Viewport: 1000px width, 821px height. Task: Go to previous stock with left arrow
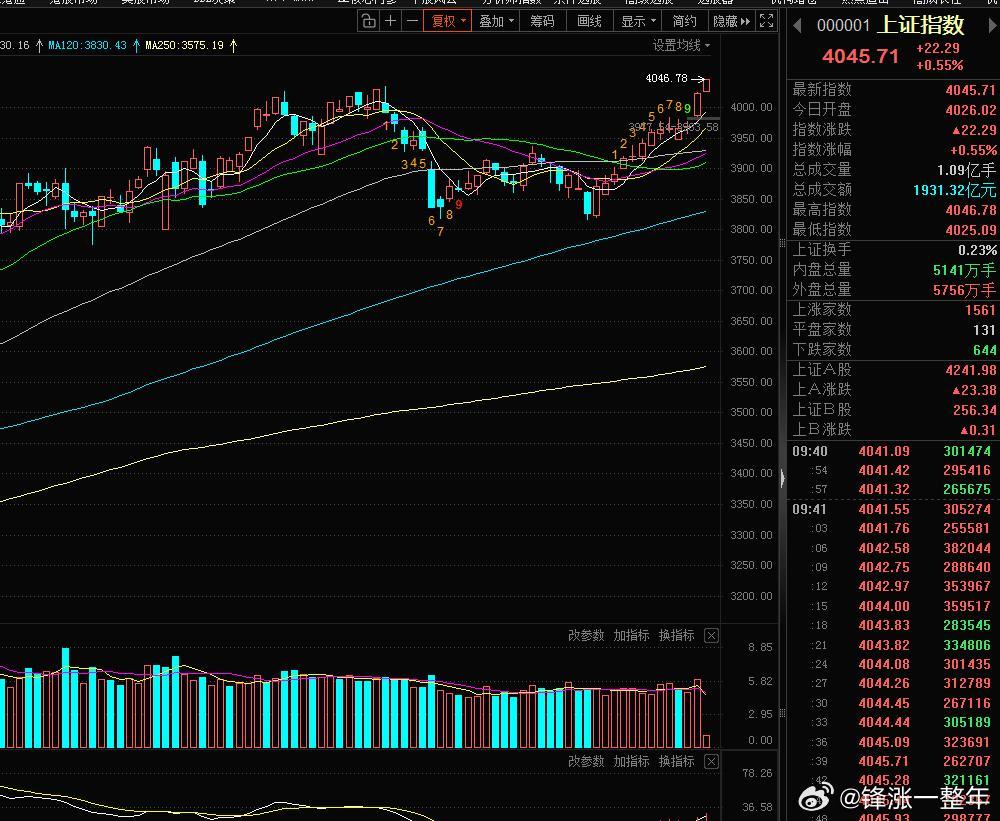(797, 26)
